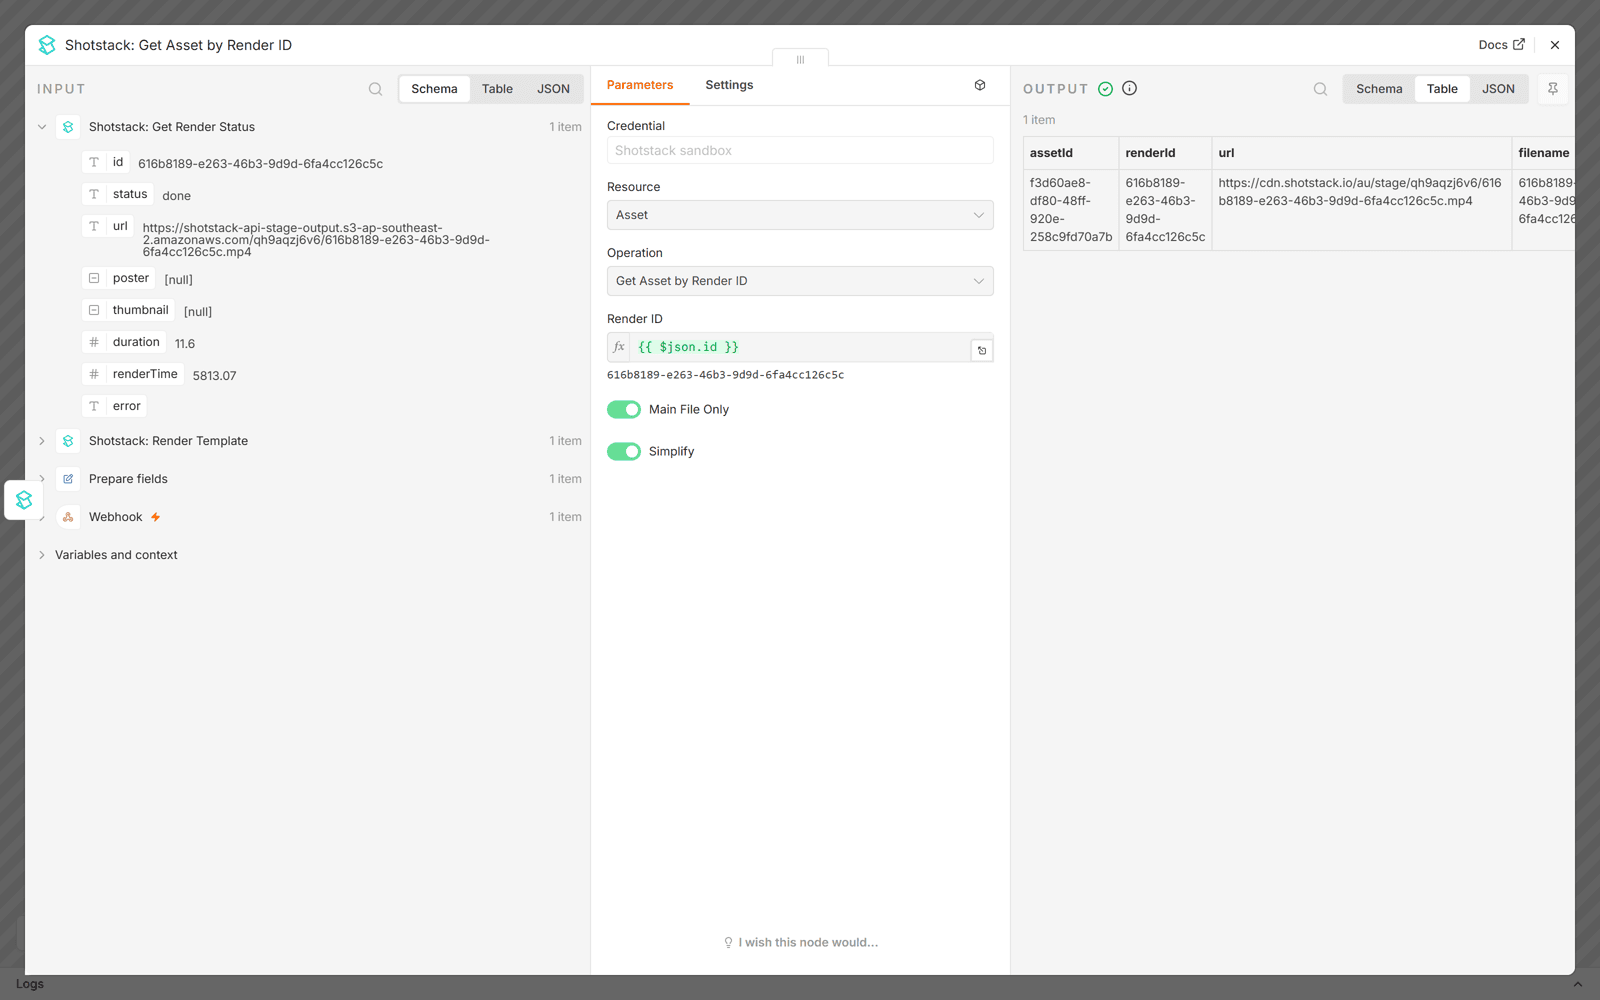
Task: Click the Webhook node icon
Action: (68, 517)
